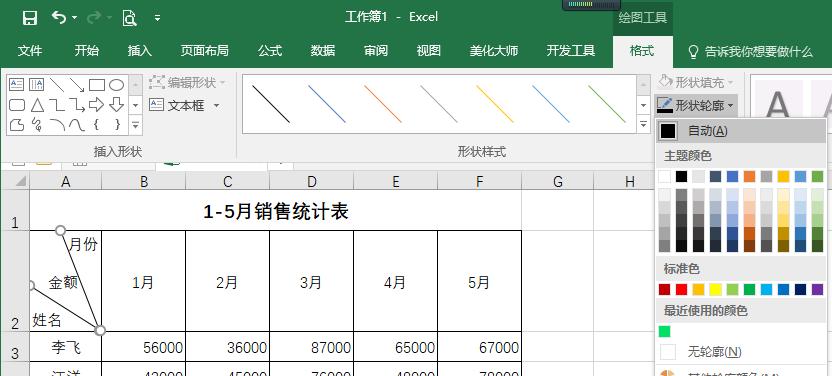Select the curve shape

point(77,125)
